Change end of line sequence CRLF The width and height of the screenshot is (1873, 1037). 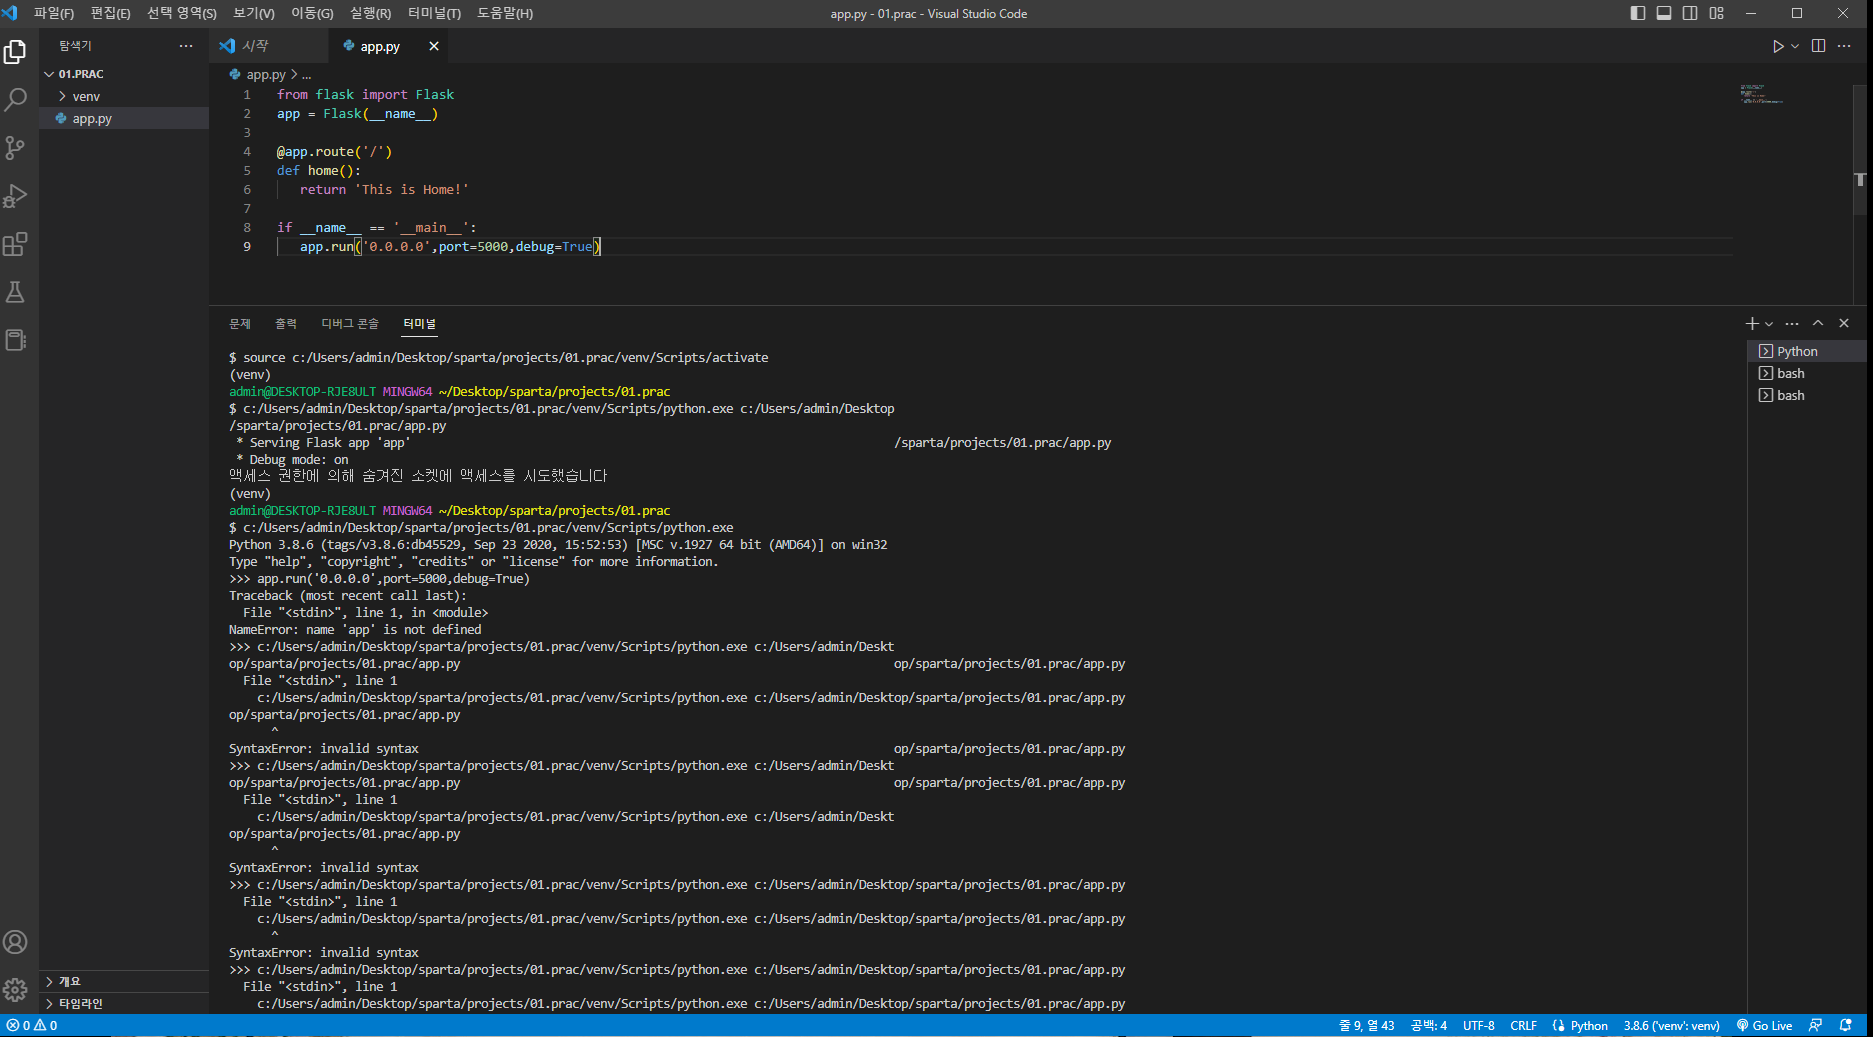point(1523,1025)
